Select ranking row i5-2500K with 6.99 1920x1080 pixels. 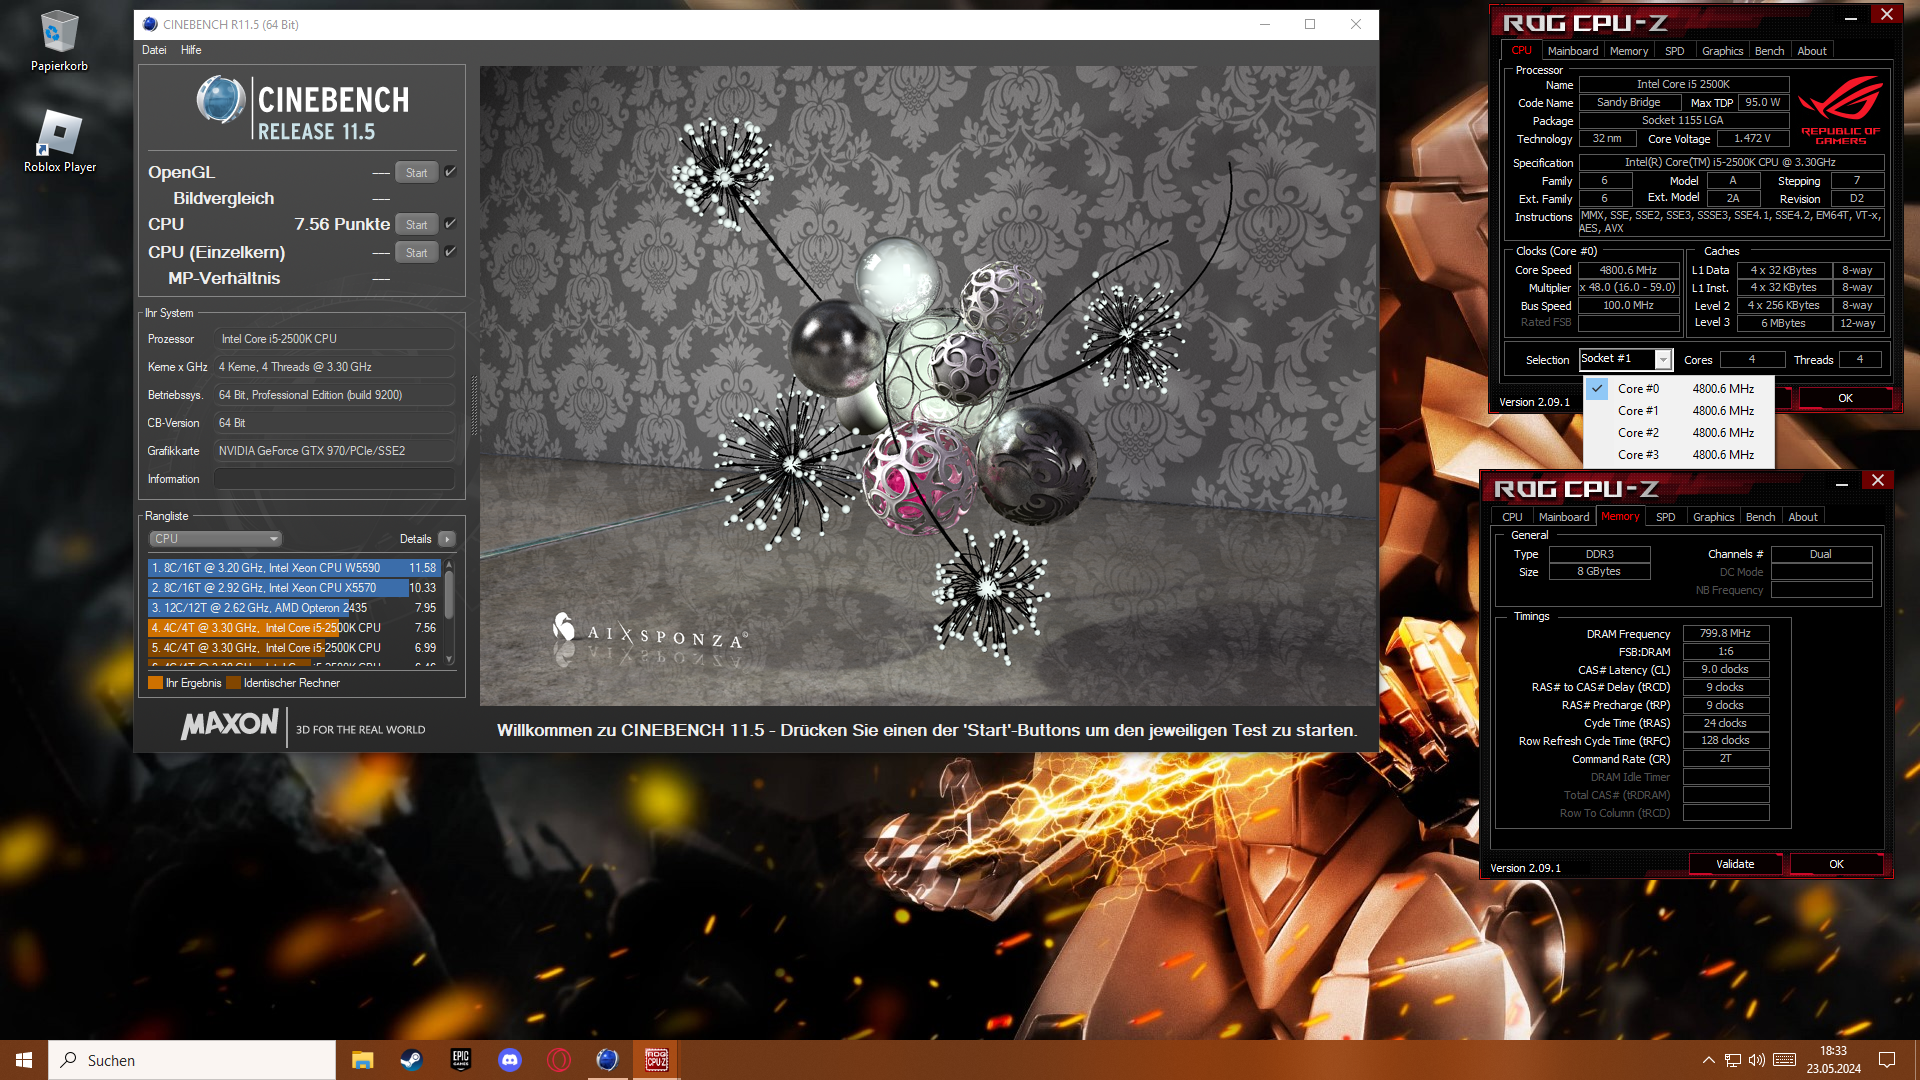pyautogui.click(x=294, y=648)
